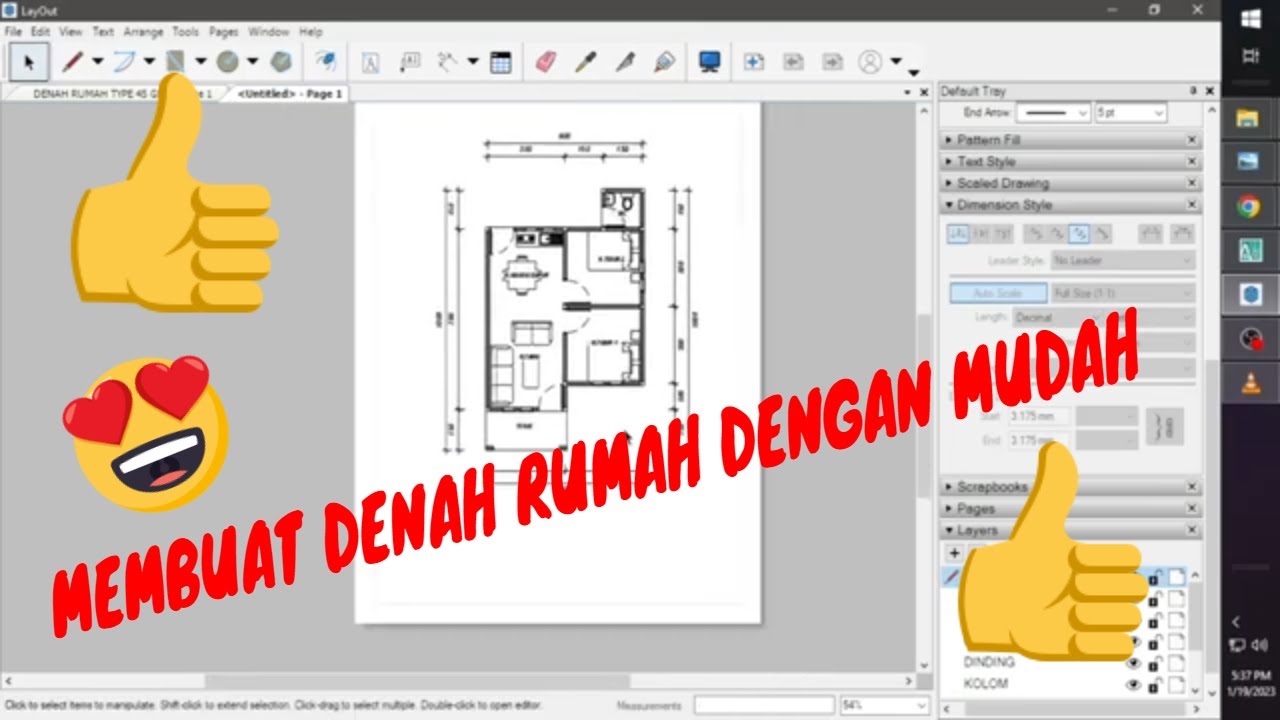1280x720 pixels.
Task: Open the Pages menu
Action: [x=223, y=32]
